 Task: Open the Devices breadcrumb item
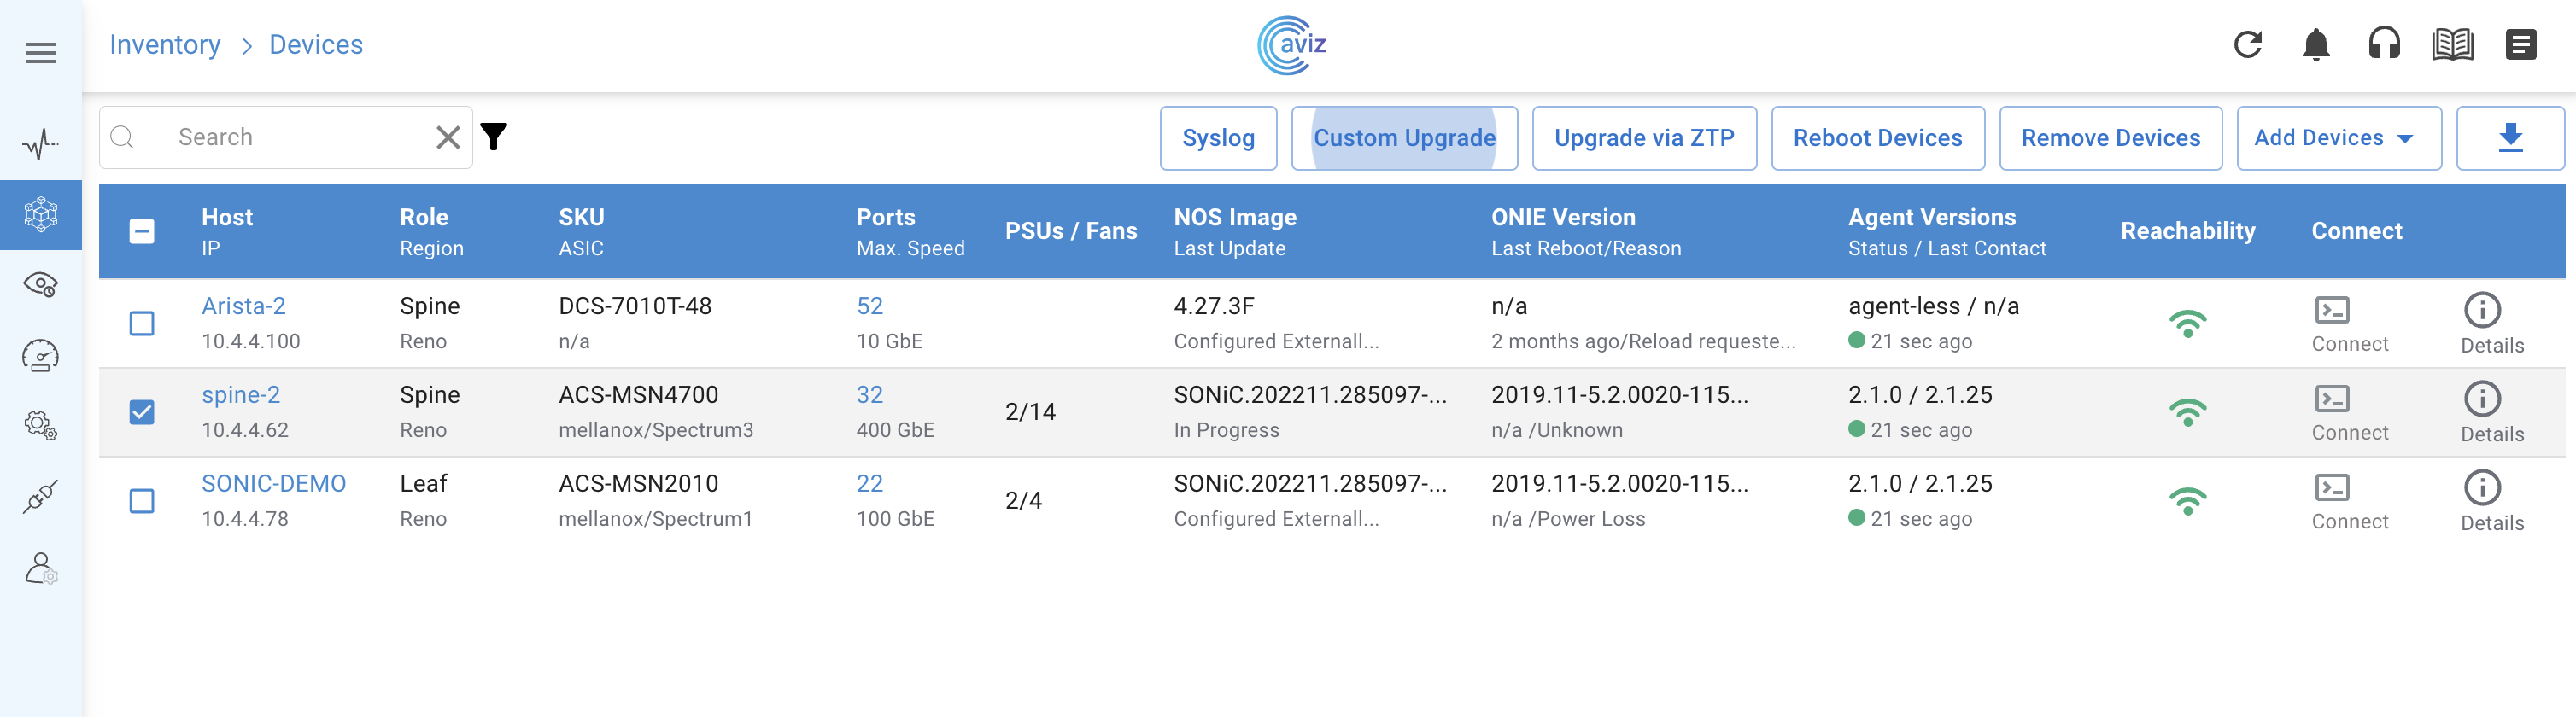pos(316,45)
